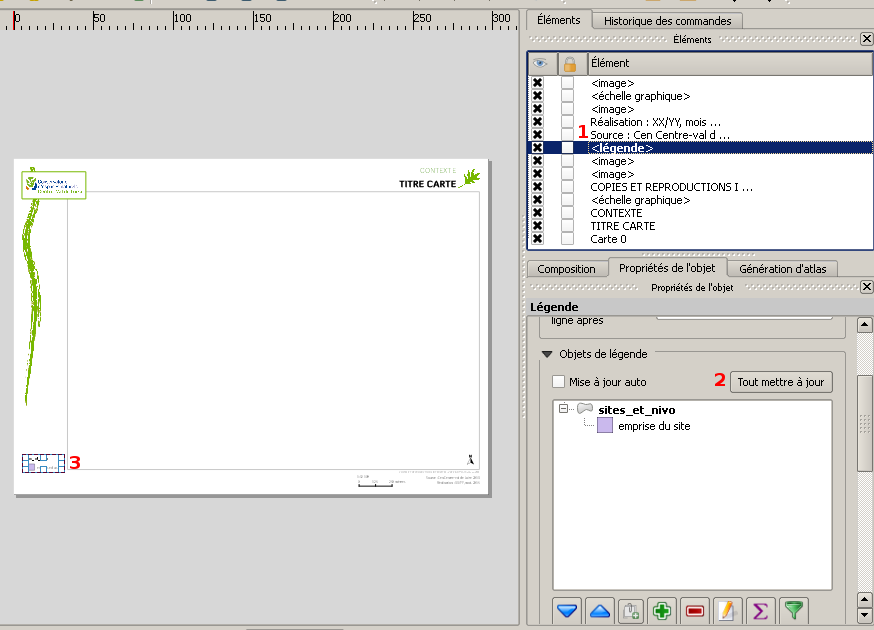The height and width of the screenshot is (630, 874).
Task: Open the Composition tab
Action: (567, 268)
